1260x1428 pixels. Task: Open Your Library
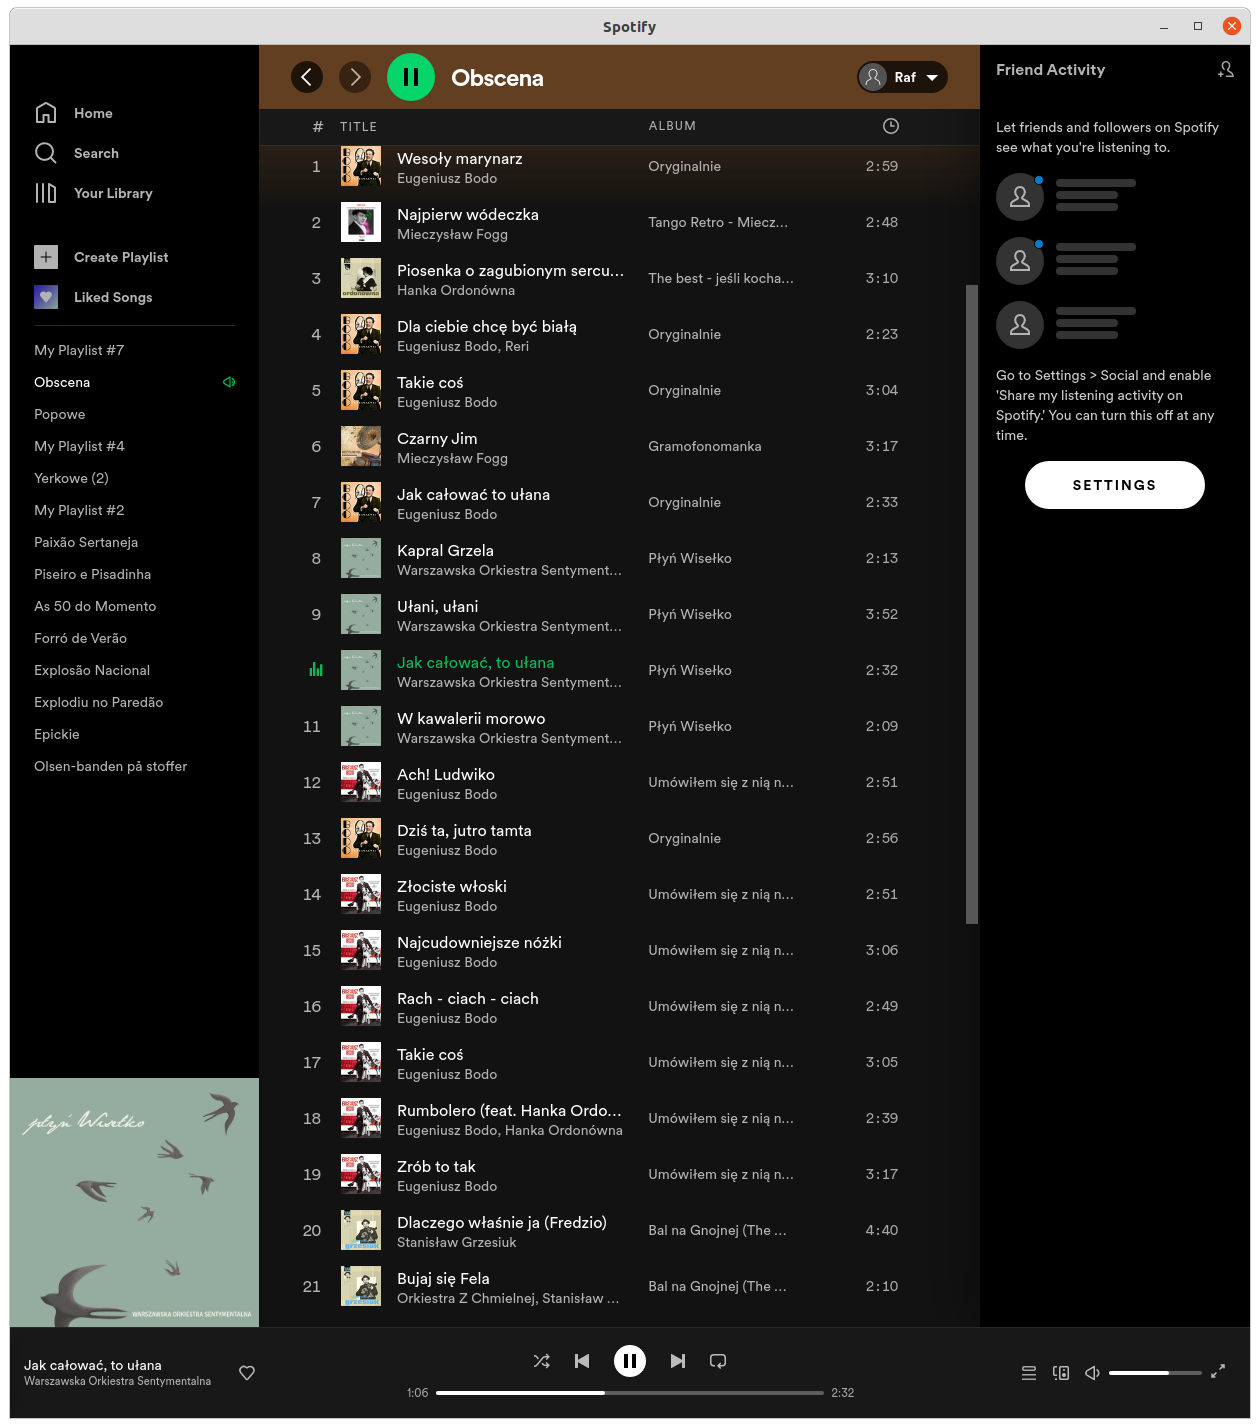113,193
